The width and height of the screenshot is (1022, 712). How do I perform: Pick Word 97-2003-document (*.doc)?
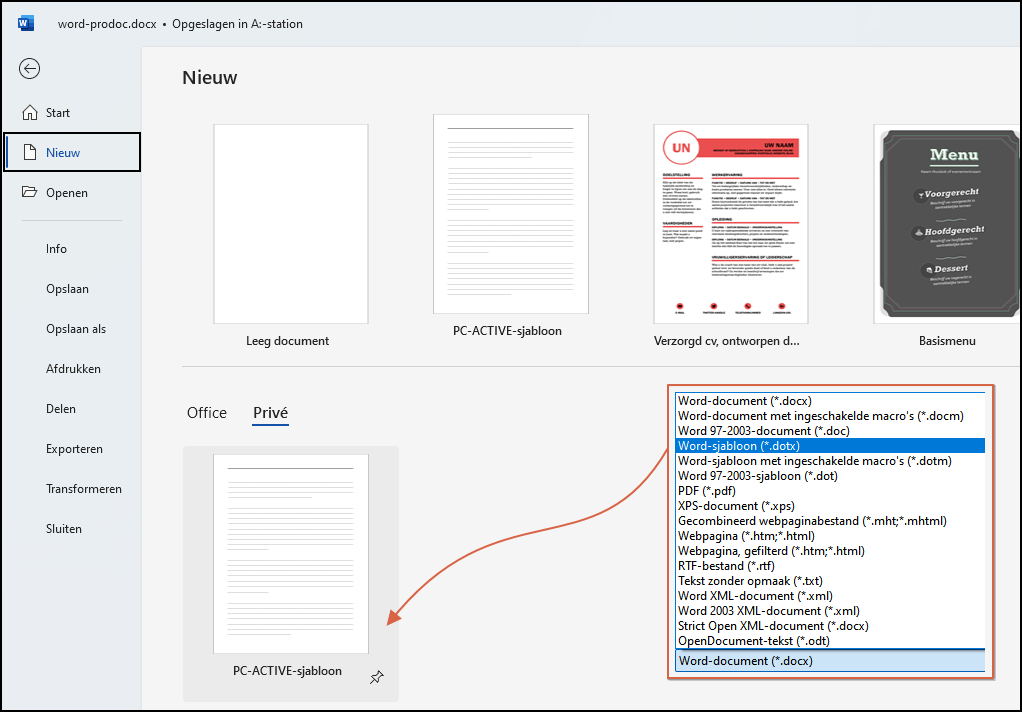(x=830, y=431)
